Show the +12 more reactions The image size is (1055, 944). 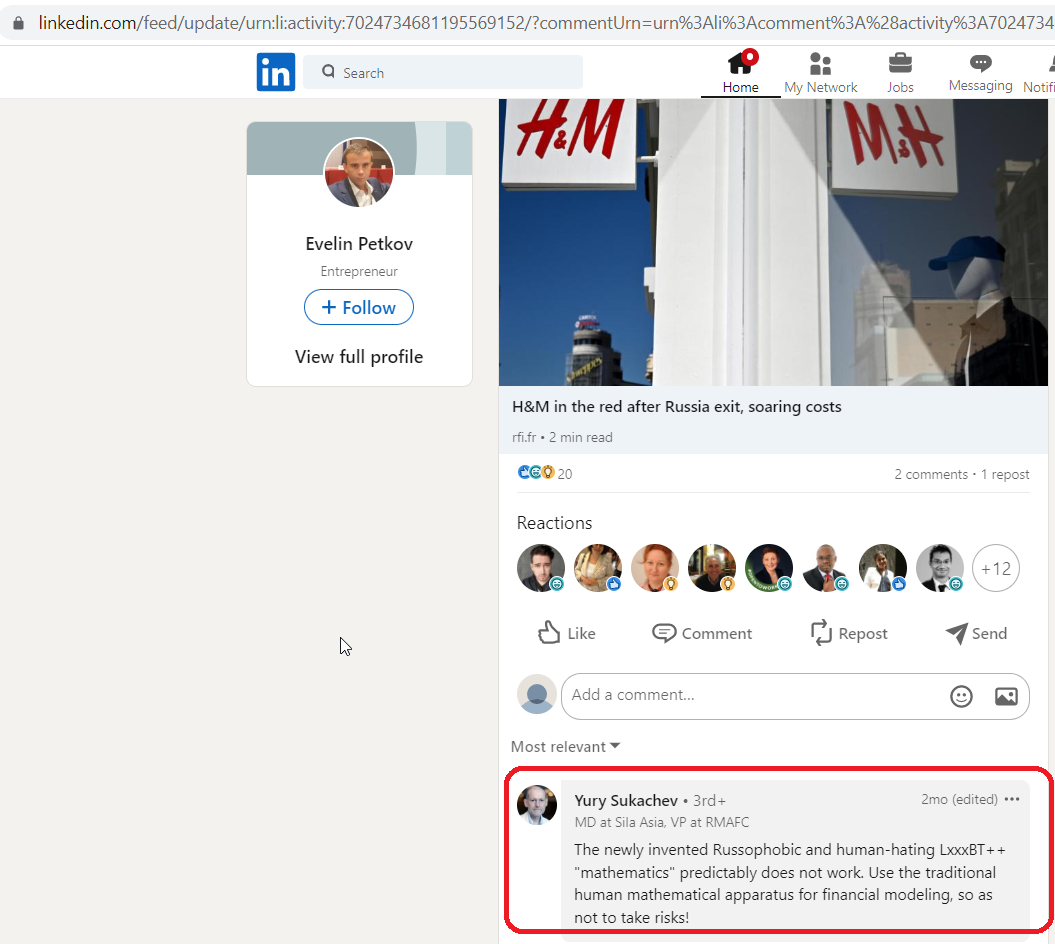pyautogui.click(x=996, y=568)
